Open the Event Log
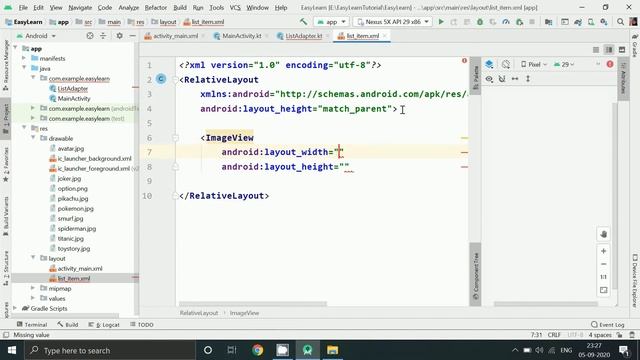The height and width of the screenshot is (360, 640). pos(608,324)
